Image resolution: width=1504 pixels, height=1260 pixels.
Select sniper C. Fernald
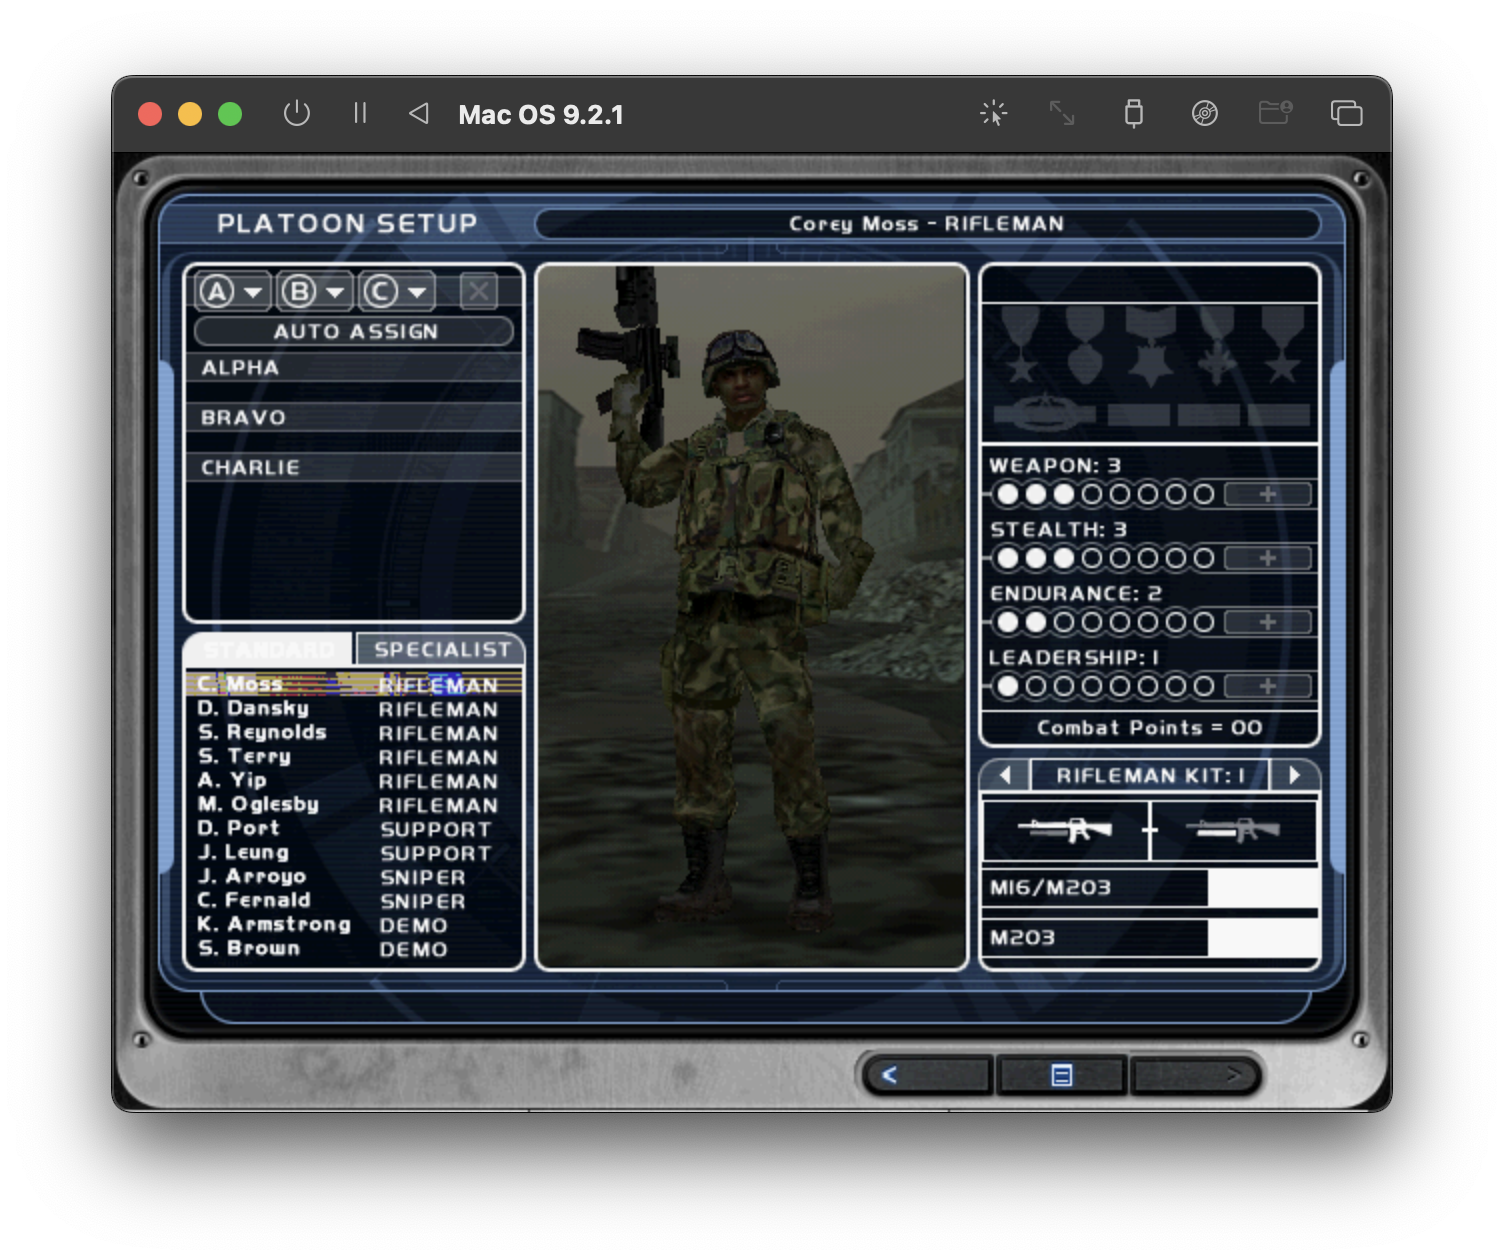coord(354,901)
